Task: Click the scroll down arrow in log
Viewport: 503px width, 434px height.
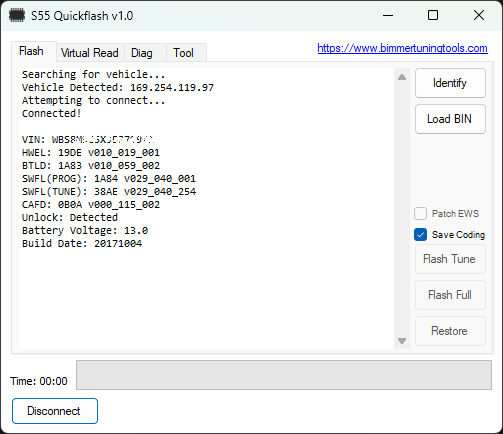Action: pyautogui.click(x=402, y=341)
